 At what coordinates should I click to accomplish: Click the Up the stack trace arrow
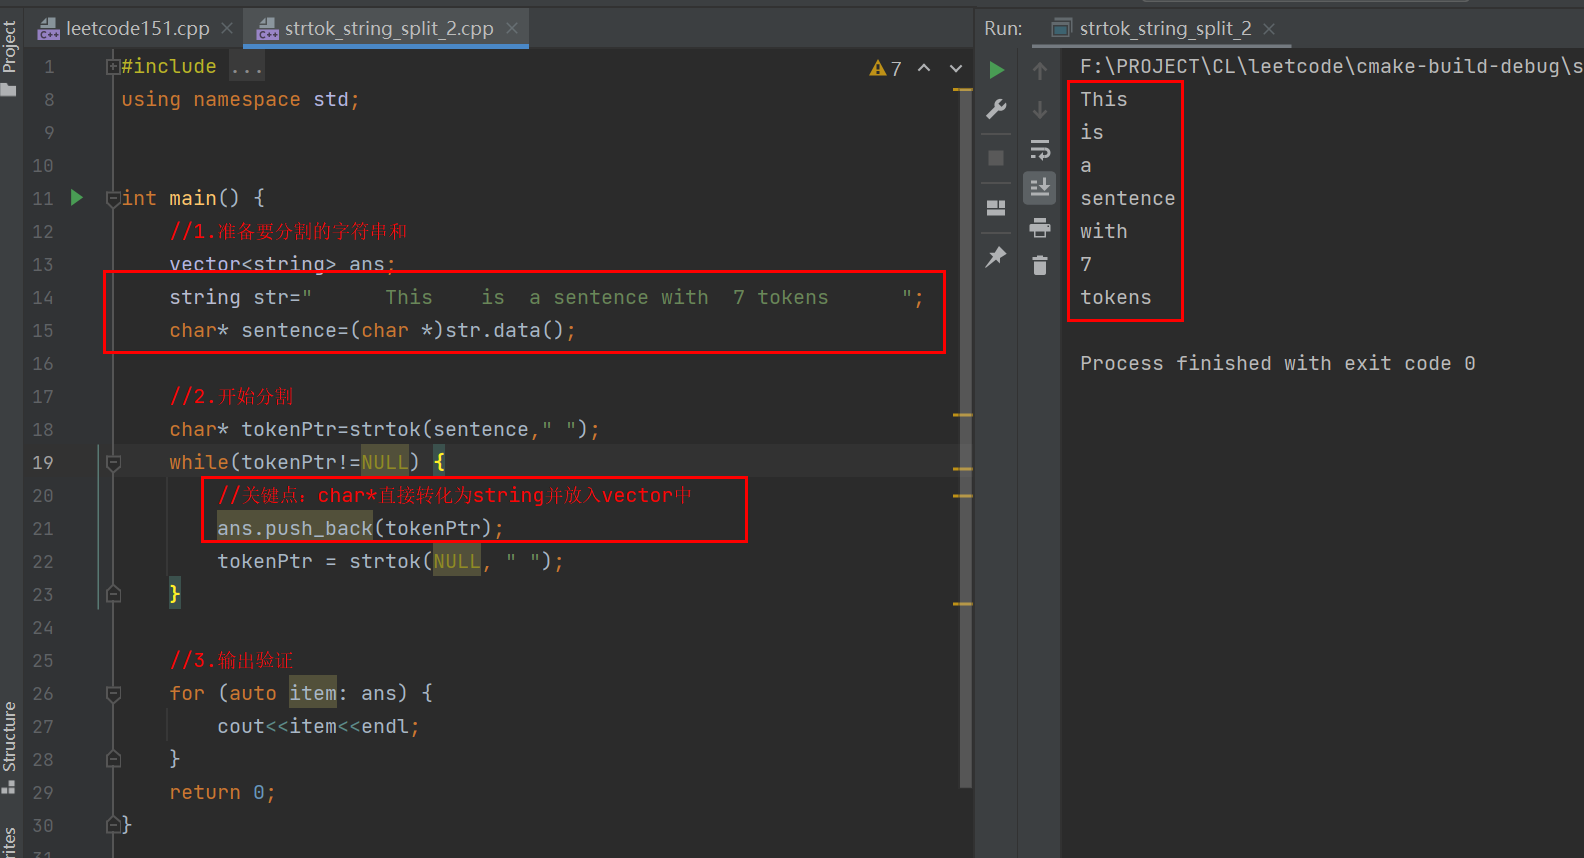pyautogui.click(x=1040, y=71)
